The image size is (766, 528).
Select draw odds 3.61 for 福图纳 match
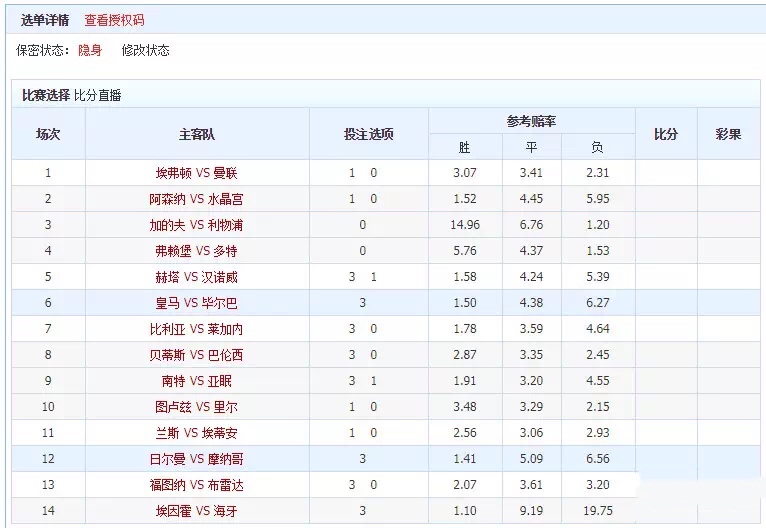[532, 485]
